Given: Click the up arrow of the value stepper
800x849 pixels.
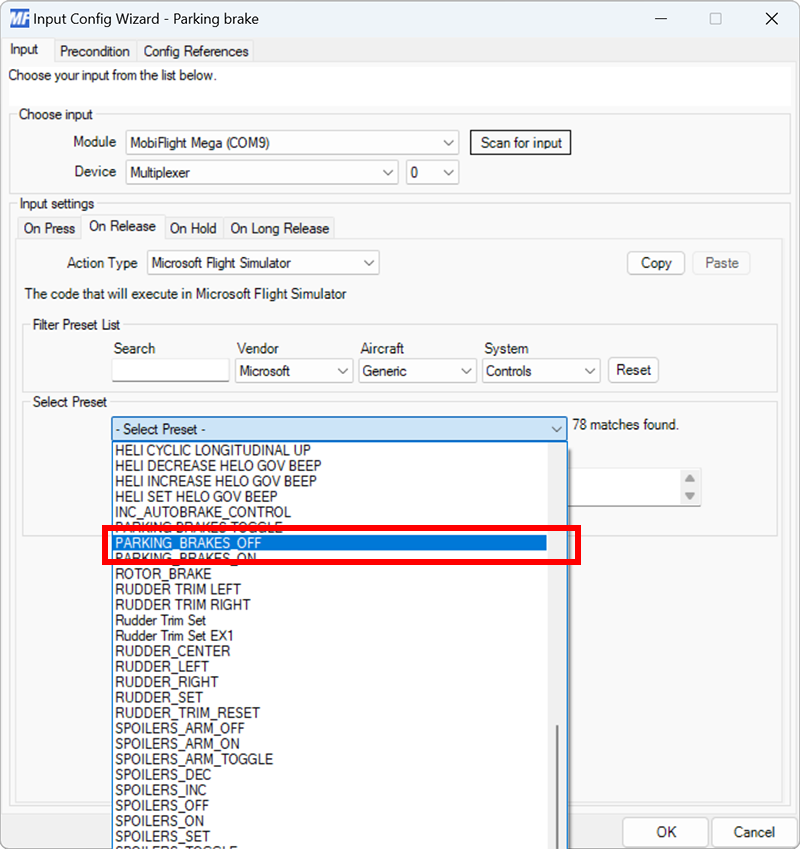Looking at the screenshot, I should 690,479.
